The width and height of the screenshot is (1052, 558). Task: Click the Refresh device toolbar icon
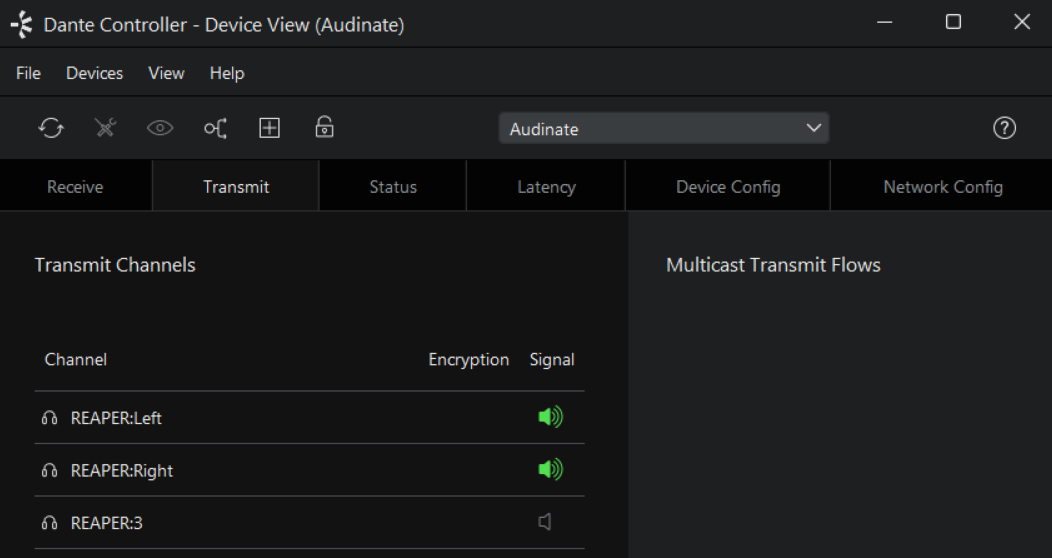51,127
